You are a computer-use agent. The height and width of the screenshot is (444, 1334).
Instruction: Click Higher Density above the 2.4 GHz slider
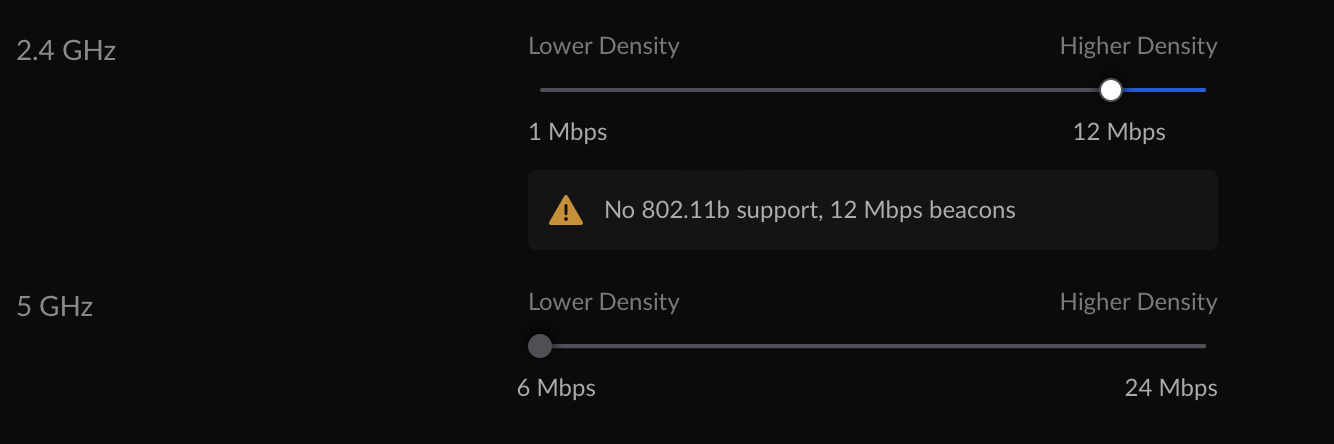point(1138,46)
